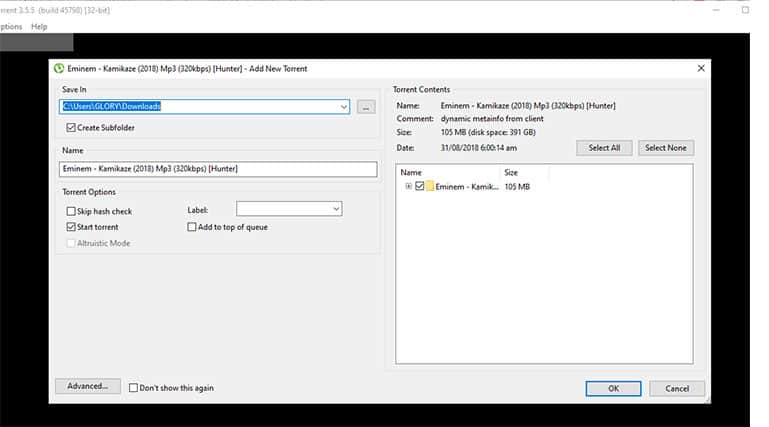Minimize the uTorrent main window
This screenshot has width=769, height=427.
[x=716, y=10]
